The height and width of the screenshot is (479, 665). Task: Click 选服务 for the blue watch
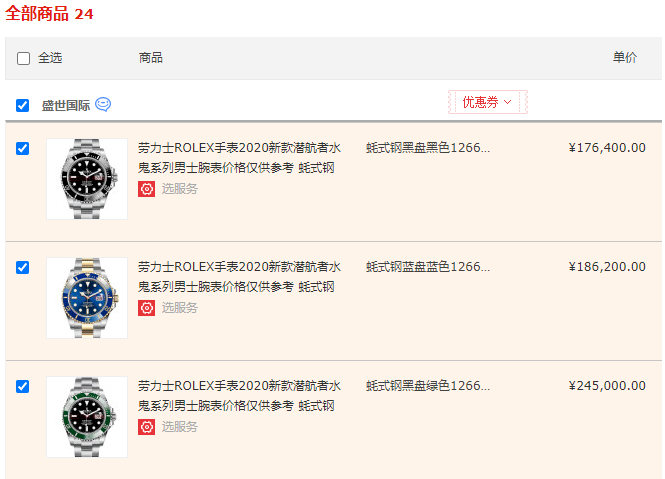pos(180,308)
